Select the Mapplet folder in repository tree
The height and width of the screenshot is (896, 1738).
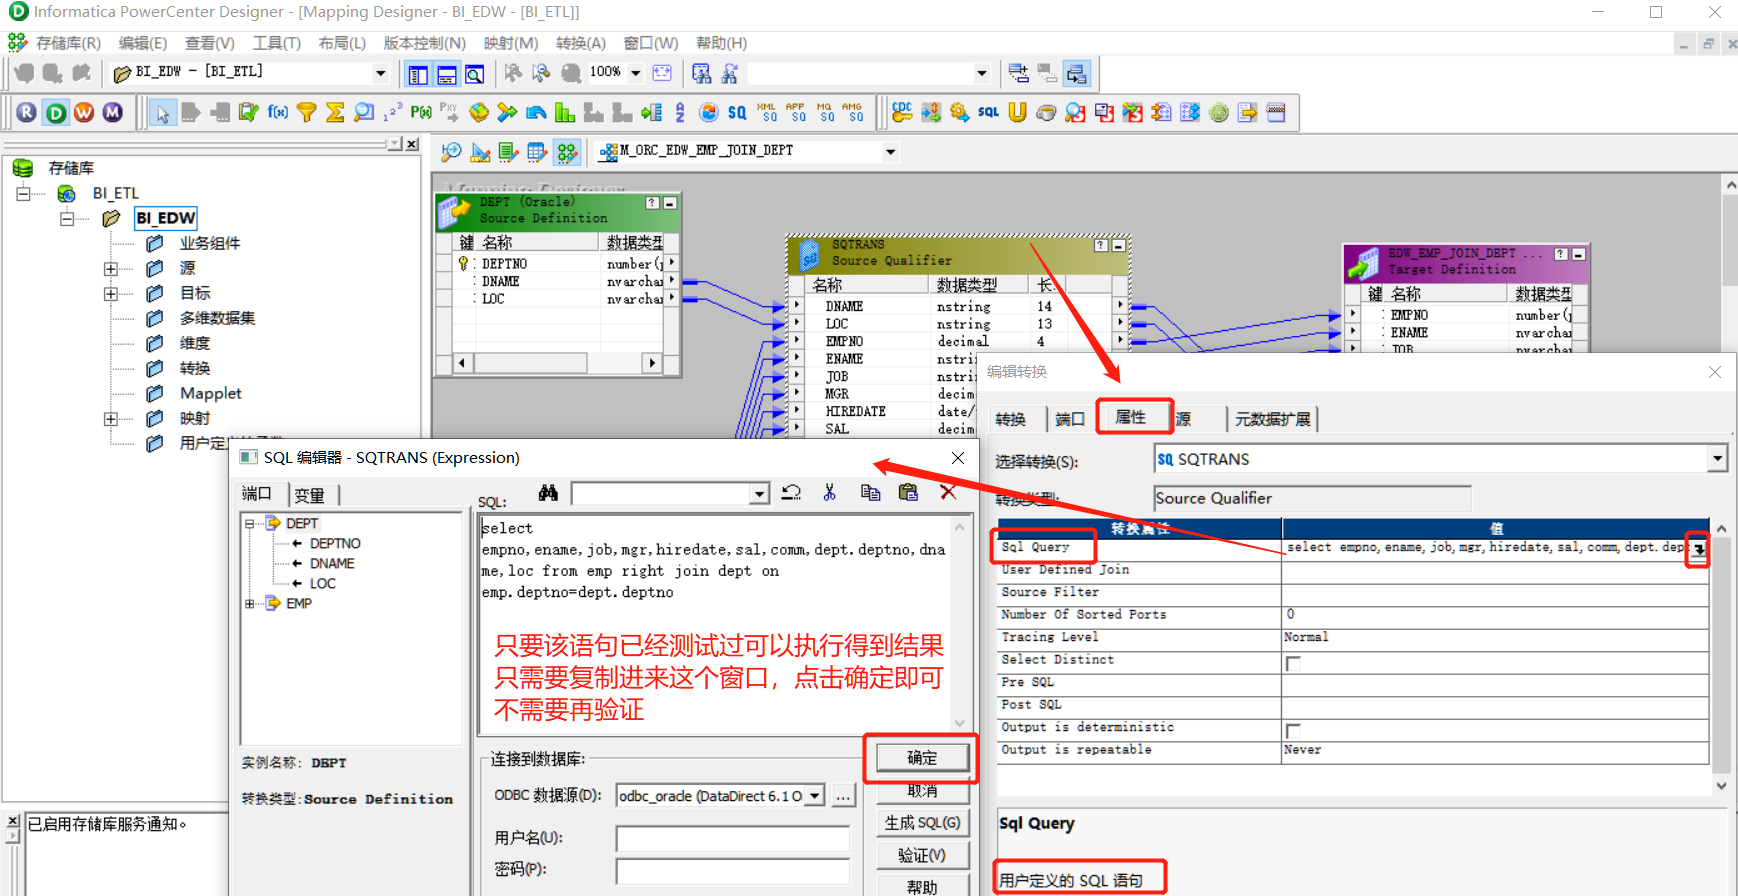point(211,393)
